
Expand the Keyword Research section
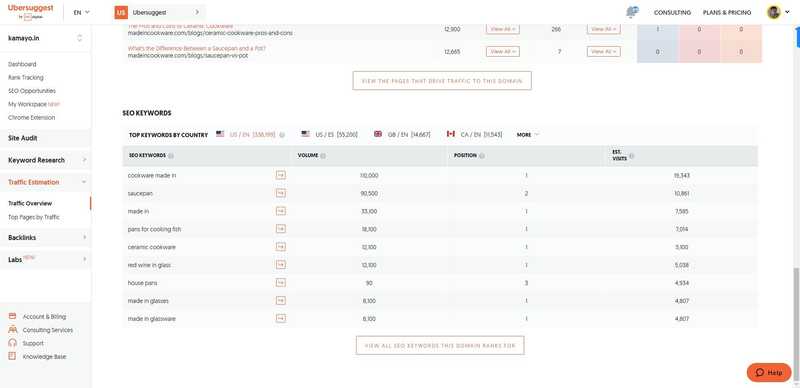coord(46,160)
